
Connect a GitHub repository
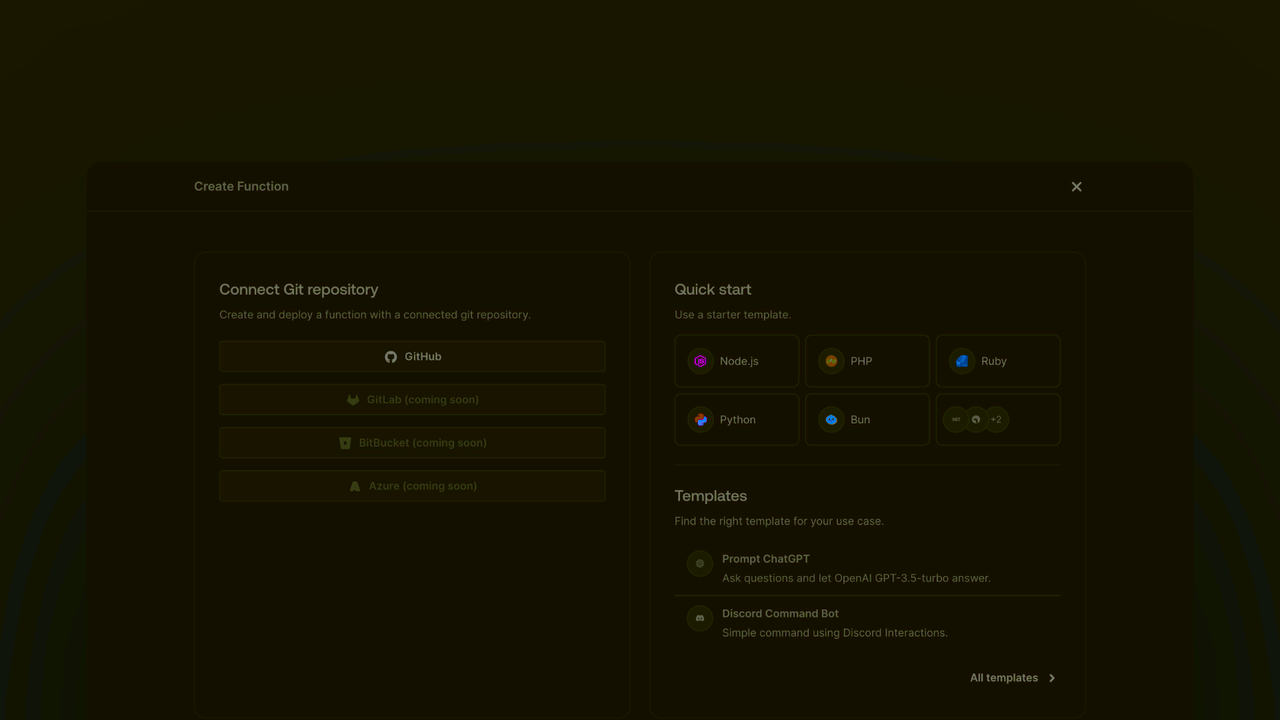pos(412,356)
